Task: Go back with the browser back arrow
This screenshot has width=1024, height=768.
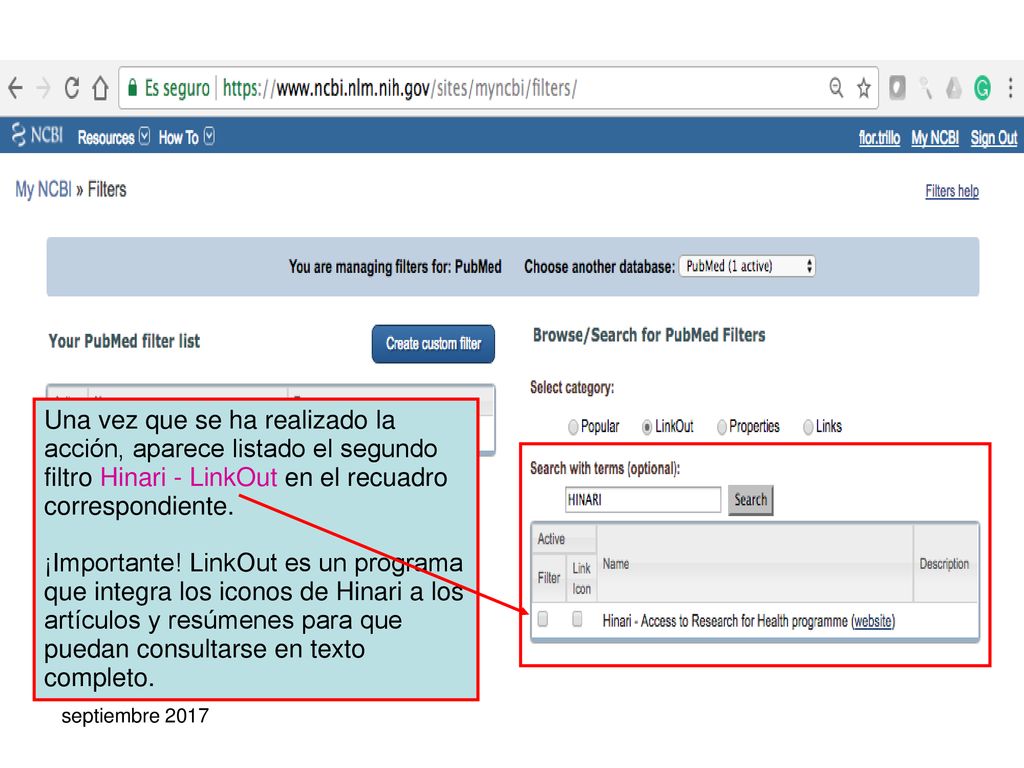Action: (x=16, y=88)
